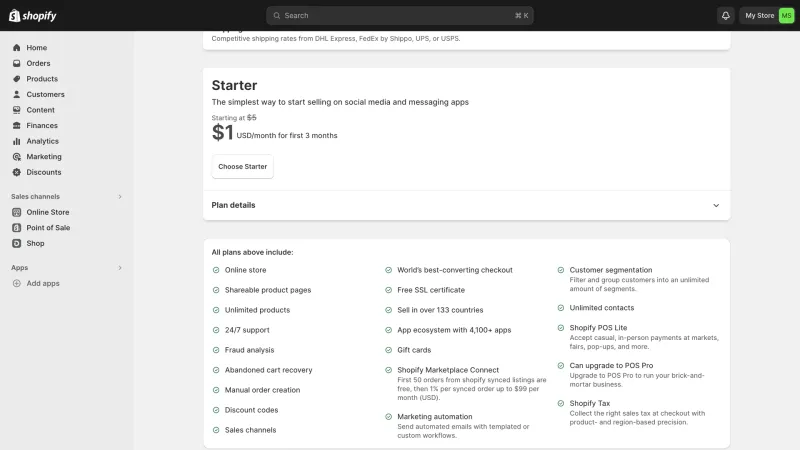800x450 pixels.
Task: Open Point of Sale channel
Action: coord(48,228)
